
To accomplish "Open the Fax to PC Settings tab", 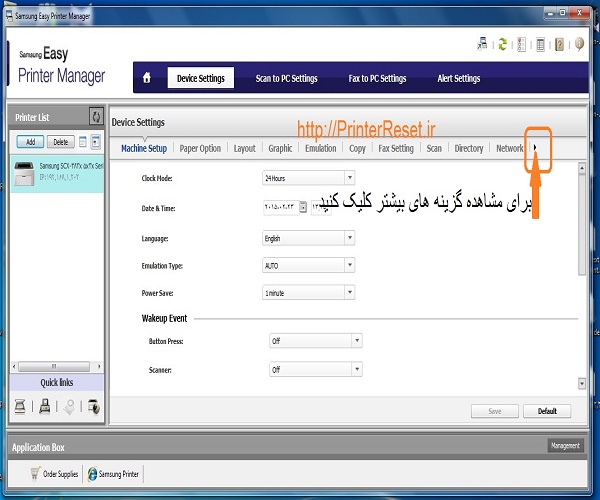I will click(x=377, y=78).
